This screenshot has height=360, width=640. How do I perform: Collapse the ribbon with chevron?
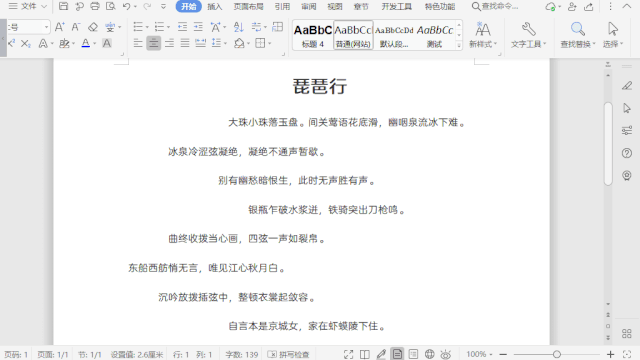coord(627,6)
